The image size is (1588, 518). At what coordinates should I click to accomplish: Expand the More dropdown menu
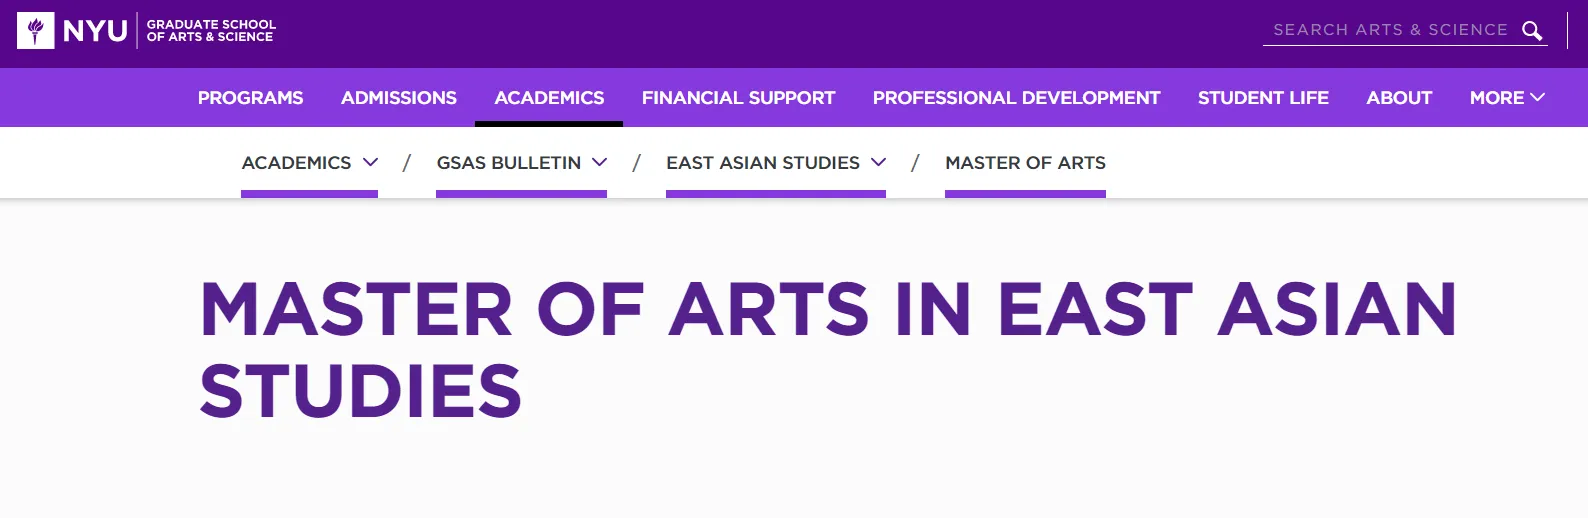(1497, 98)
